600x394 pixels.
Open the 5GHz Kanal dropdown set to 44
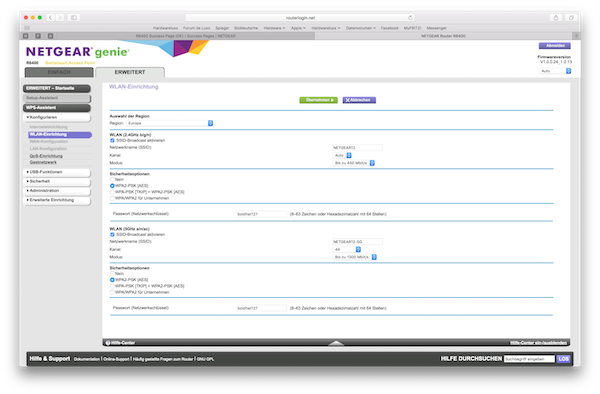[x=347, y=249]
